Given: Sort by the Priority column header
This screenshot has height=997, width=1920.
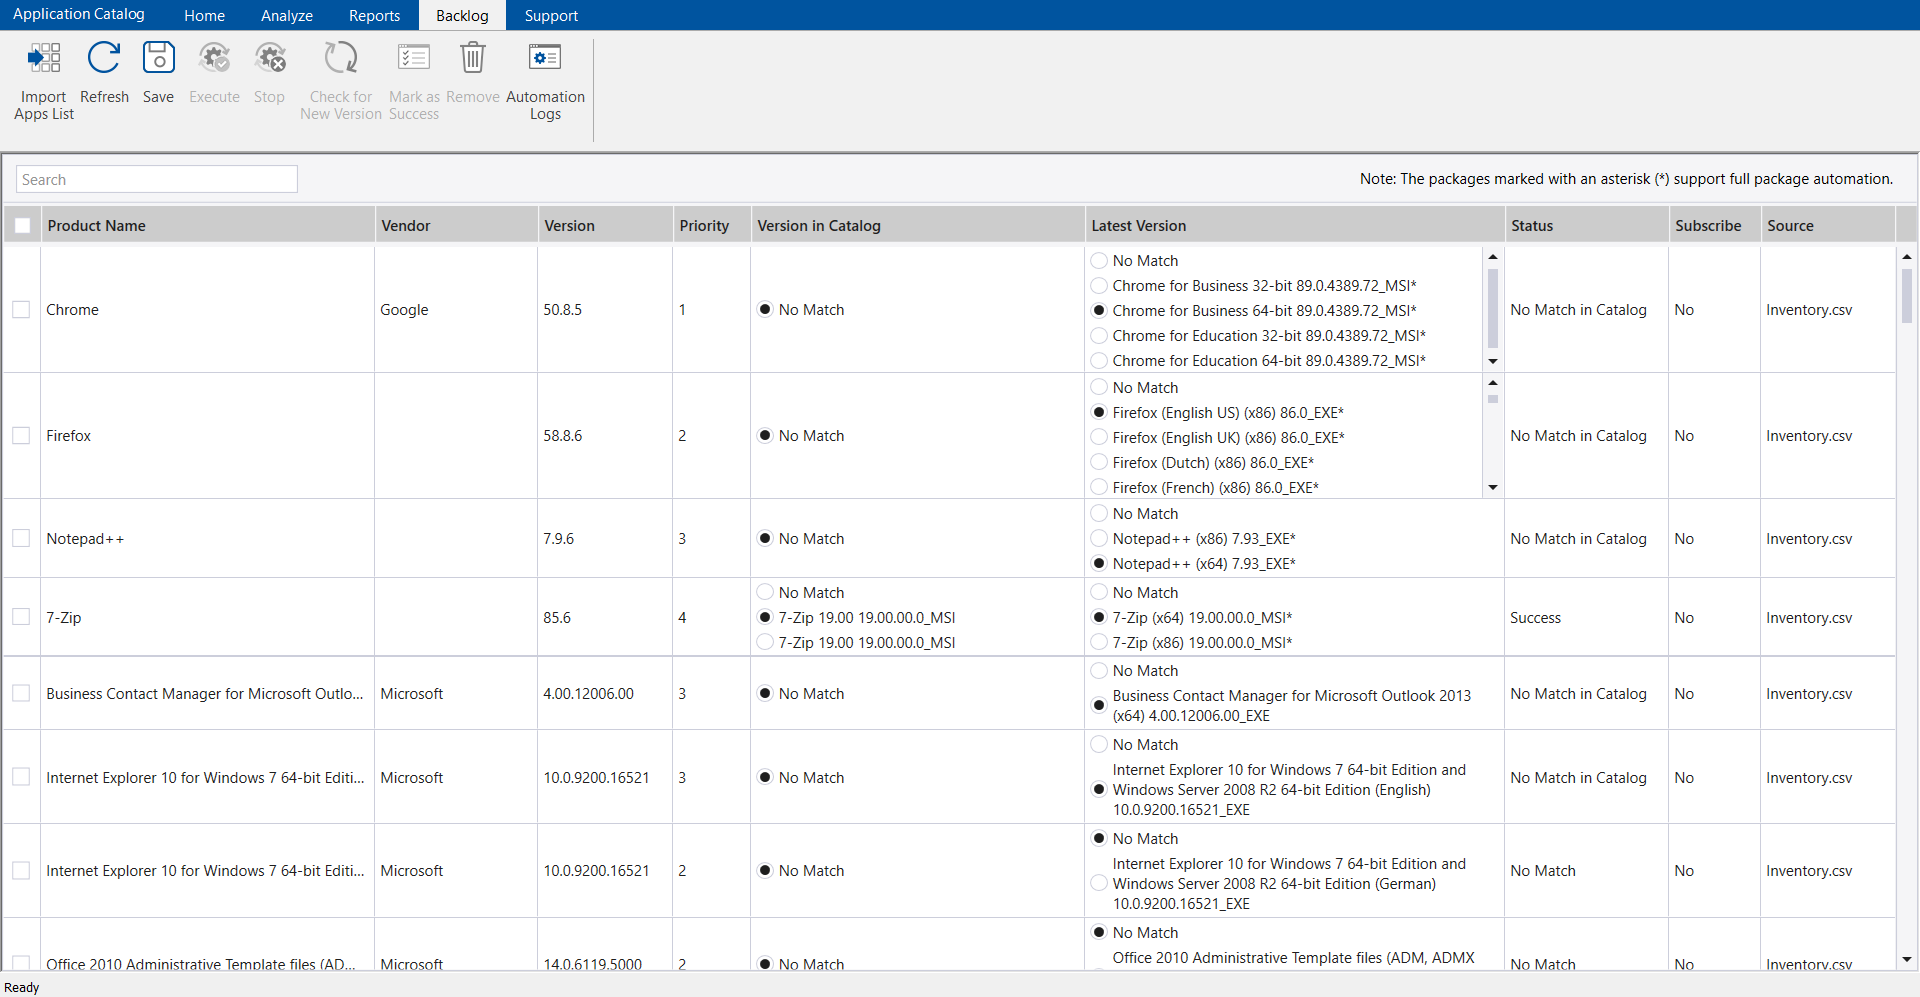Looking at the screenshot, I should [711, 226].
